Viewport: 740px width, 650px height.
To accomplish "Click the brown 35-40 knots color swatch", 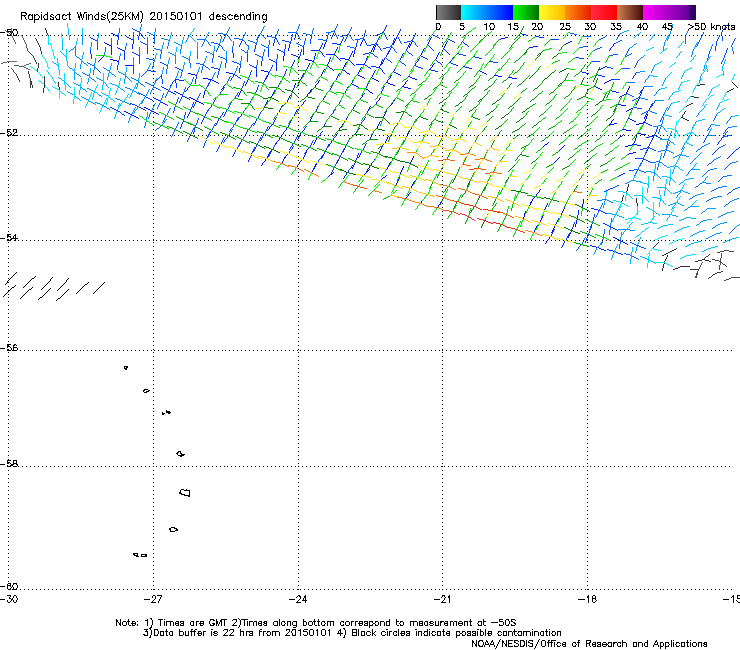I will [630, 12].
